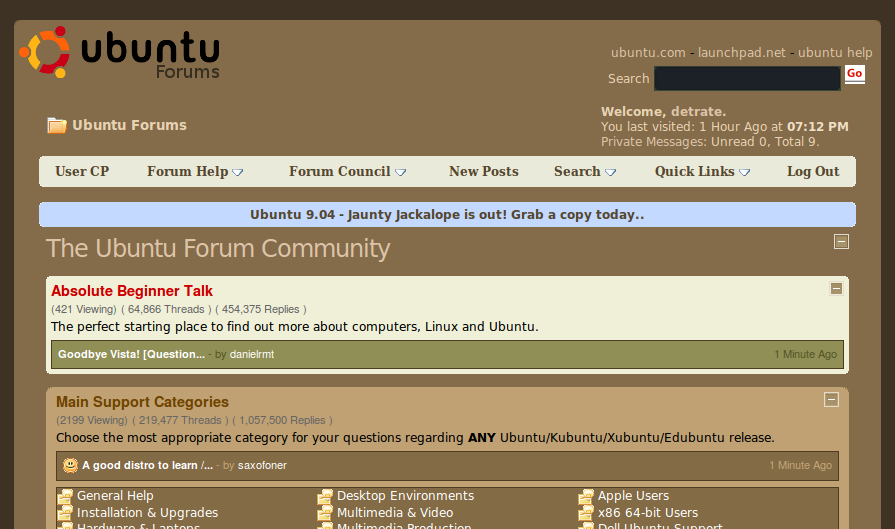Click the folder icon next to Desktop Environments

(325, 496)
